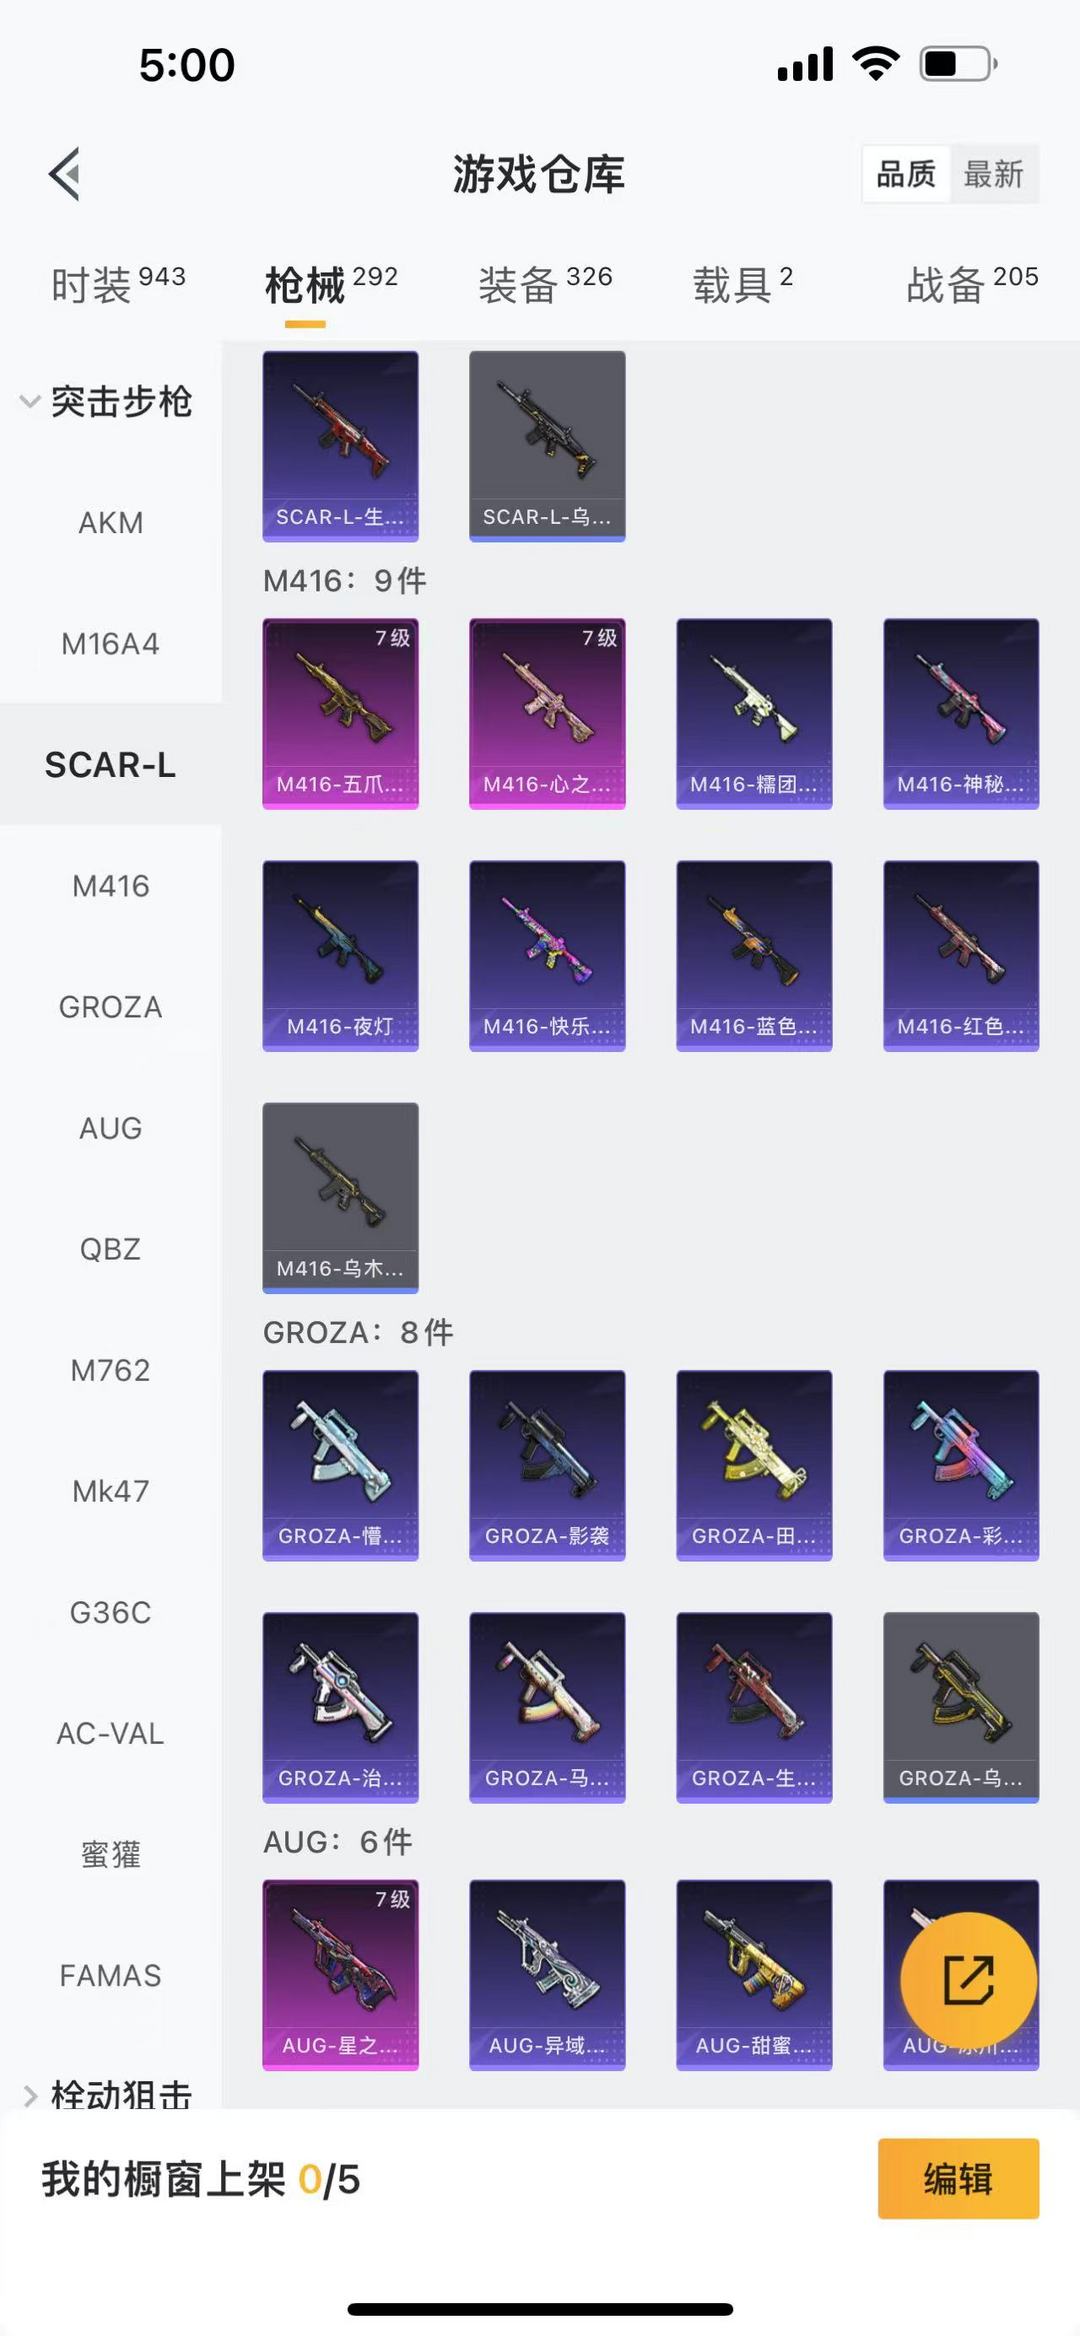Expand the 栓动狙击 category
Viewport: 1080px width, 2336px height.
coord(108,2094)
